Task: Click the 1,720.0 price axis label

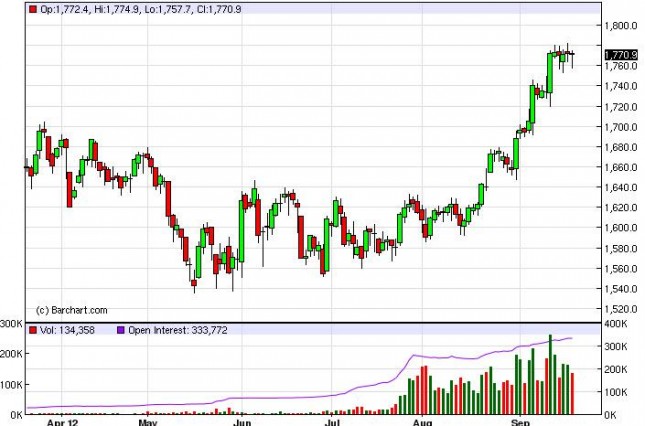Action: point(621,107)
